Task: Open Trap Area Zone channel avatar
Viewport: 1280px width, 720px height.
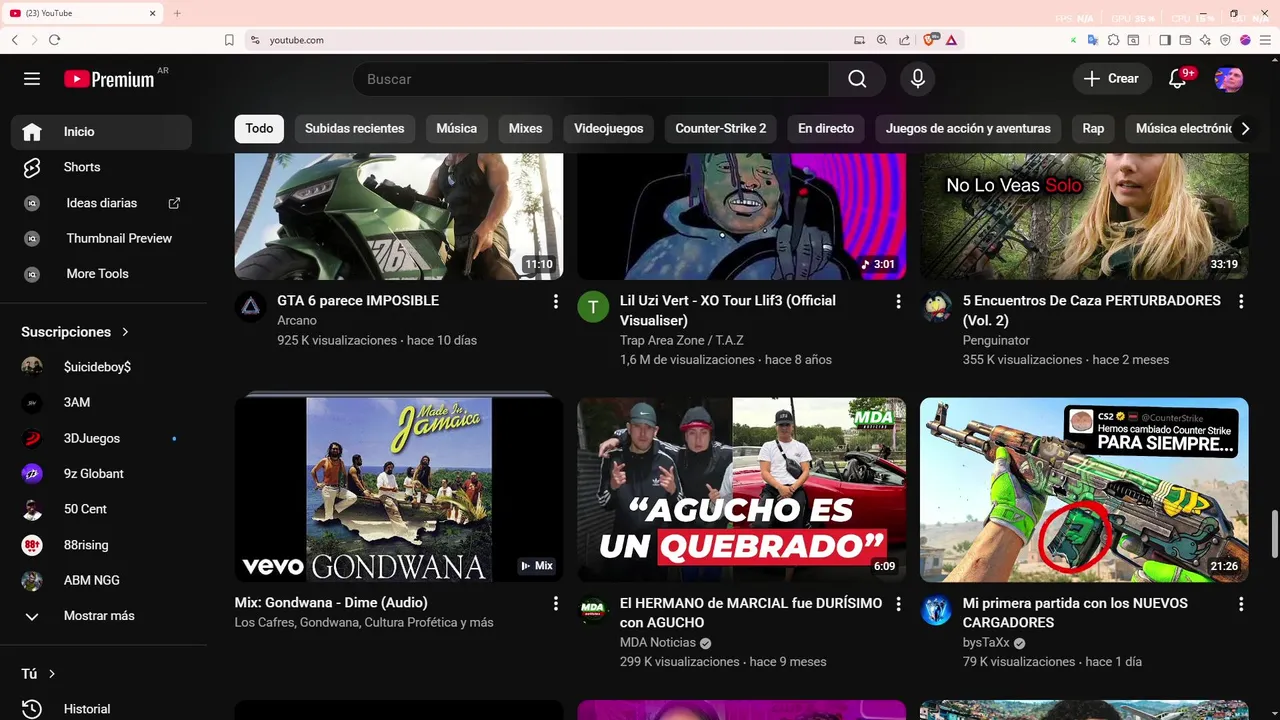Action: tap(593, 307)
